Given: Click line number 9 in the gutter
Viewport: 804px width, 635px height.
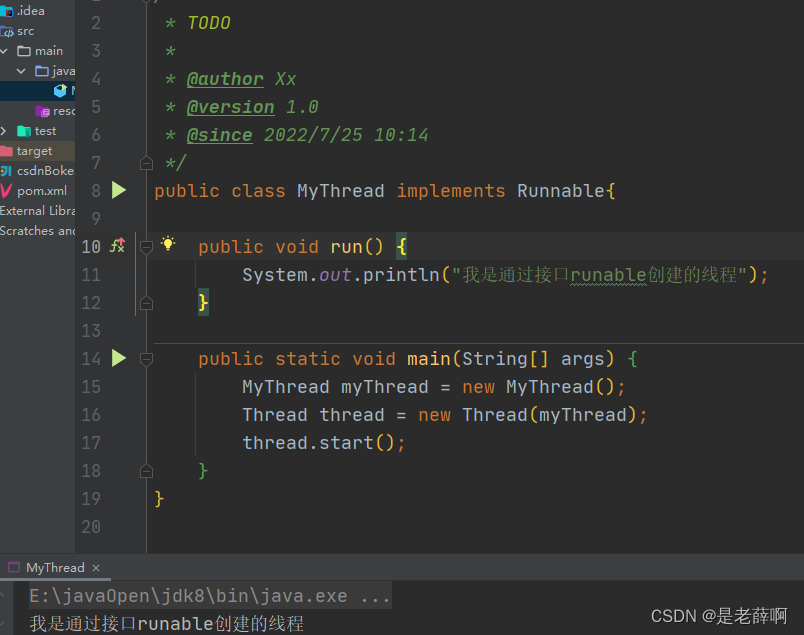Looking at the screenshot, I should pyautogui.click(x=96, y=219).
